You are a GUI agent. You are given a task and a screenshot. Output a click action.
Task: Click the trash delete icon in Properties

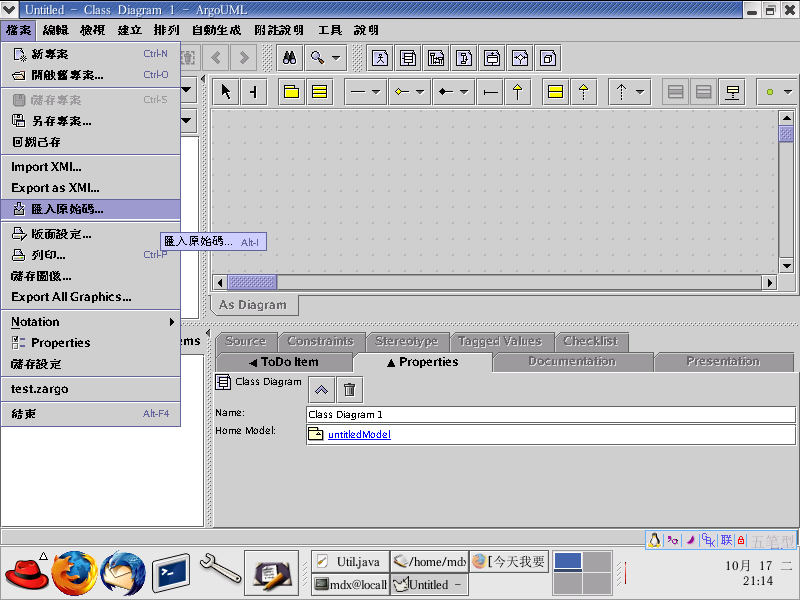pyautogui.click(x=349, y=390)
